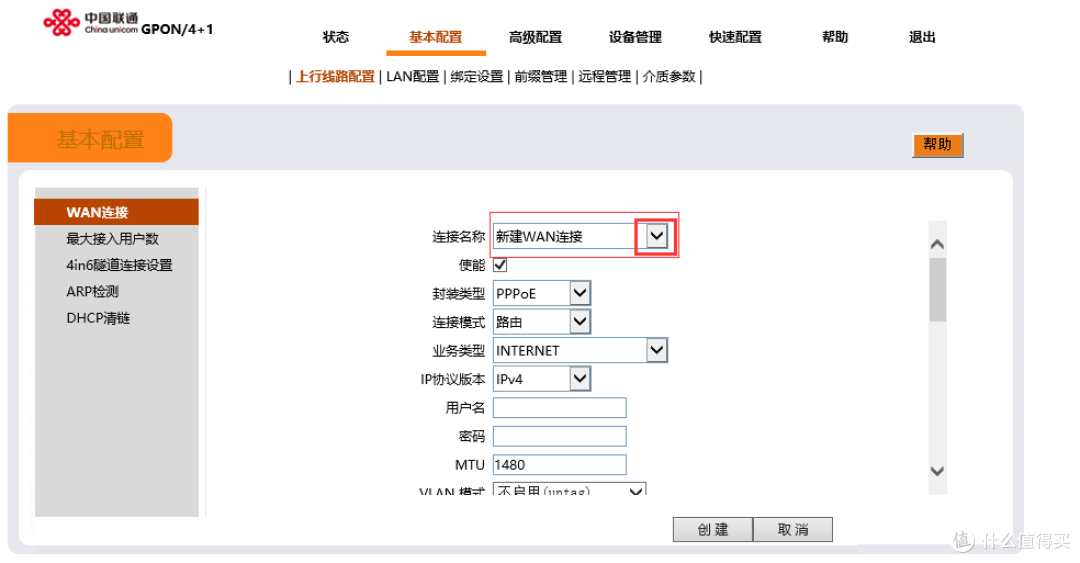Switch to 设备管理 tab
The image size is (1080, 563).
tap(635, 37)
